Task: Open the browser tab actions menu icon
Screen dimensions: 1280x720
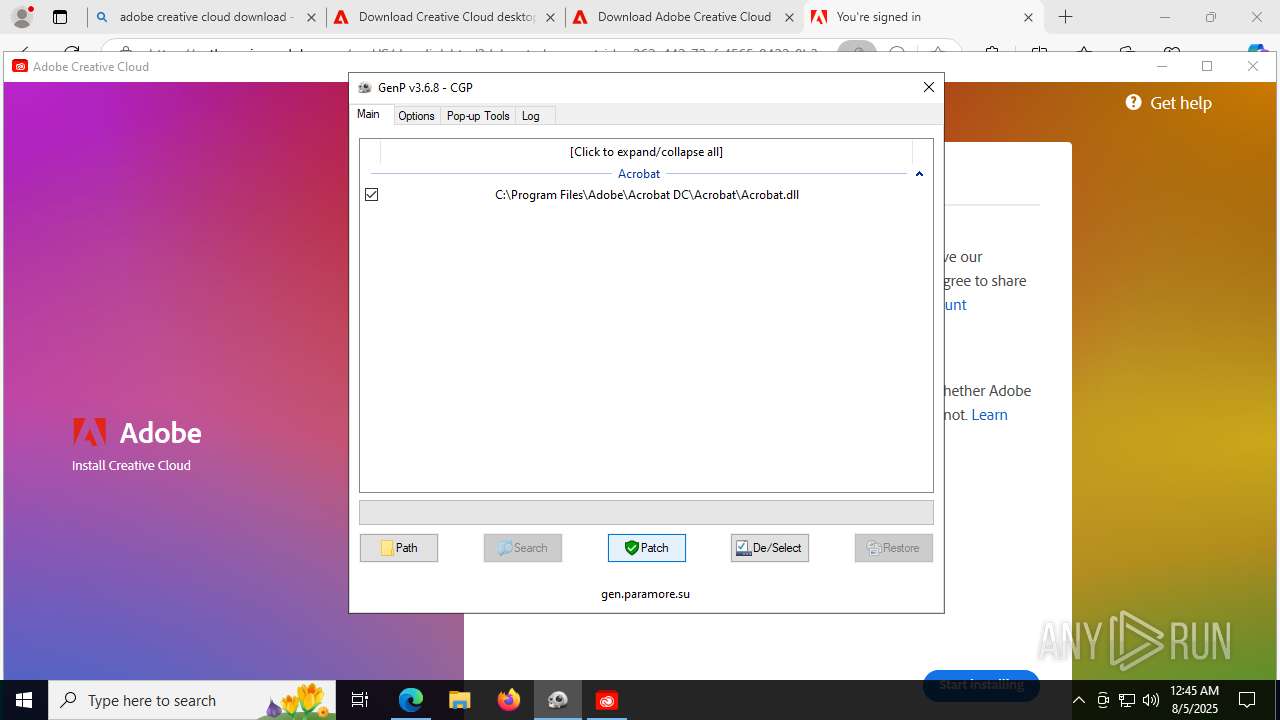Action: 60,17
